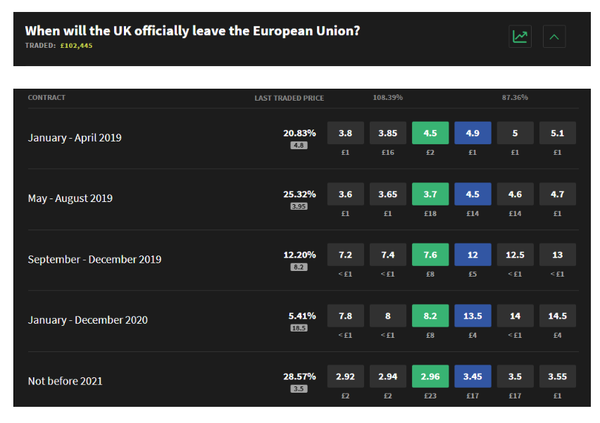Click blue 3.45 price for Not before 2021
This screenshot has width=600, height=423.
click(473, 377)
